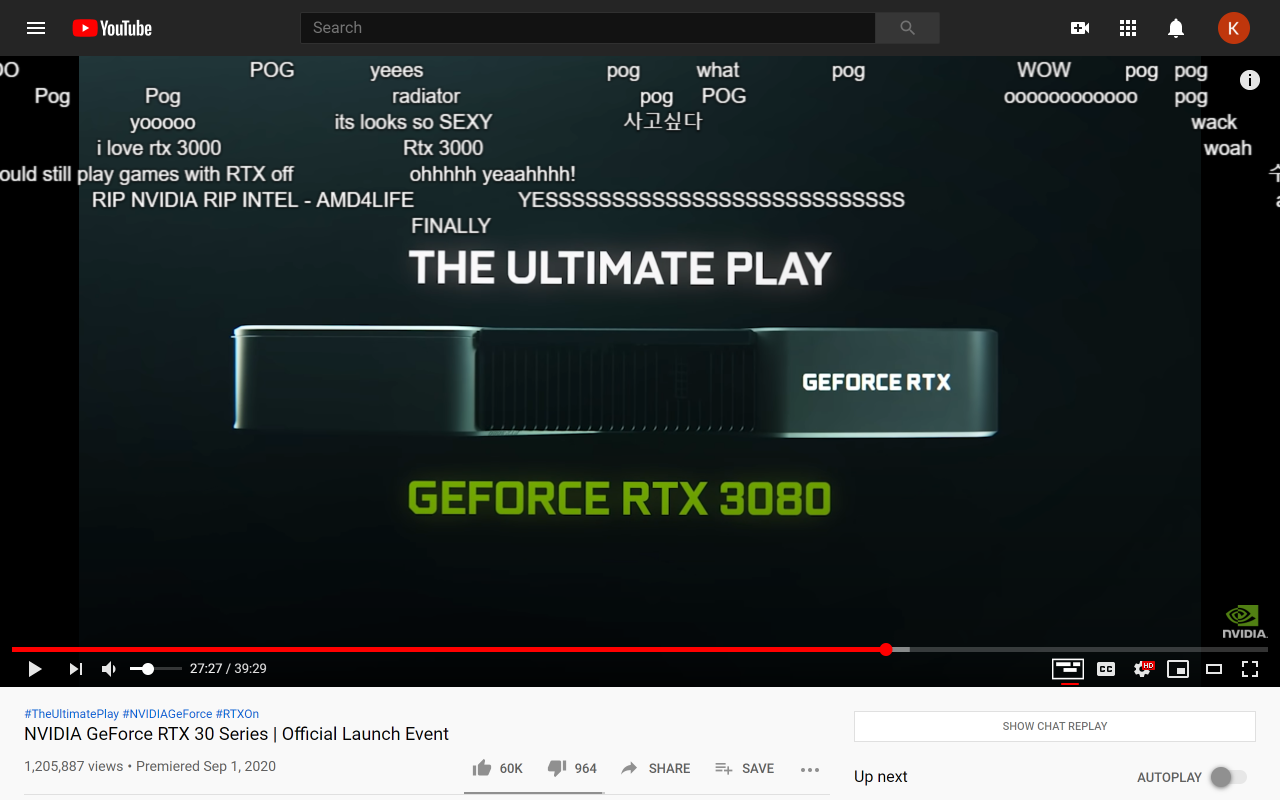Image resolution: width=1280 pixels, height=800 pixels.
Task: Open the notifications bell
Action: tap(1176, 28)
